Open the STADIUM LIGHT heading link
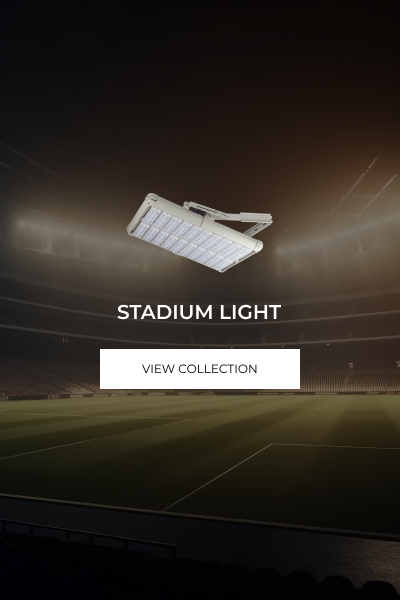Image resolution: width=400 pixels, height=600 pixels. (x=199, y=312)
